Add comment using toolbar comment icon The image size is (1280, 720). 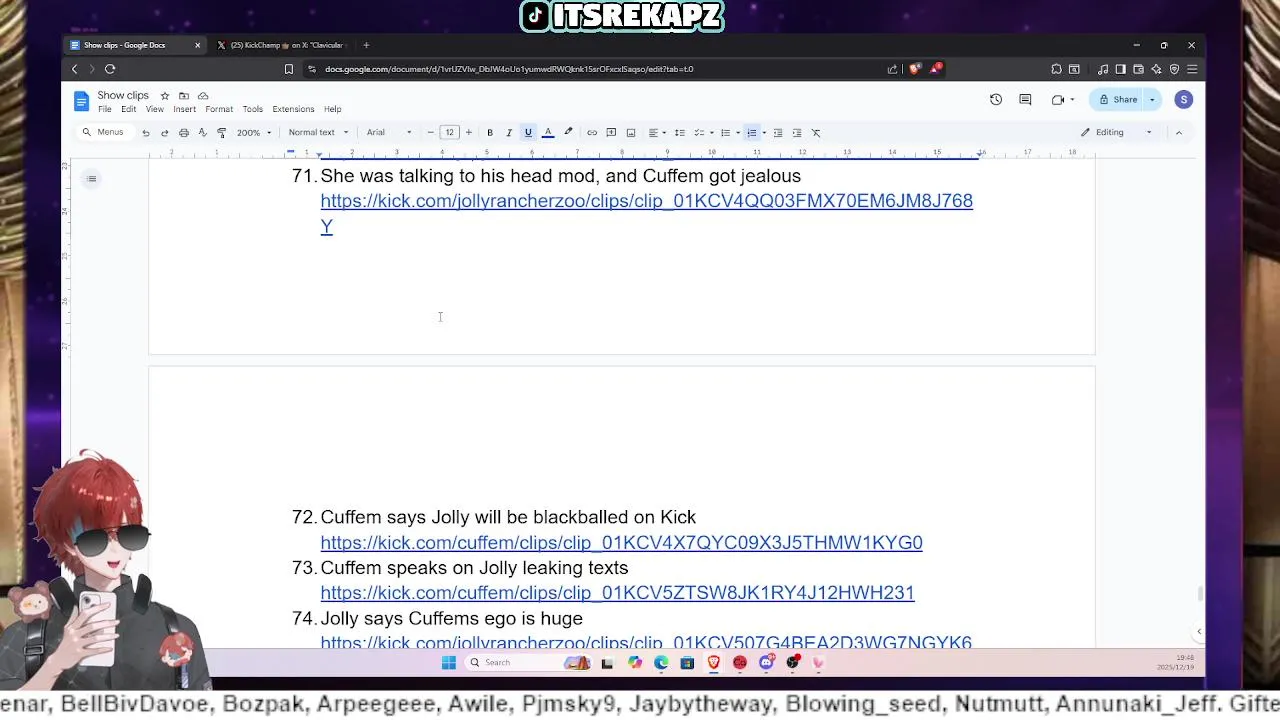611,133
